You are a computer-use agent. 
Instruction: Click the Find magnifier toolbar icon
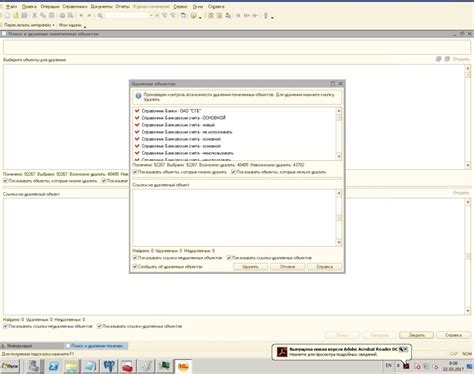100,15
